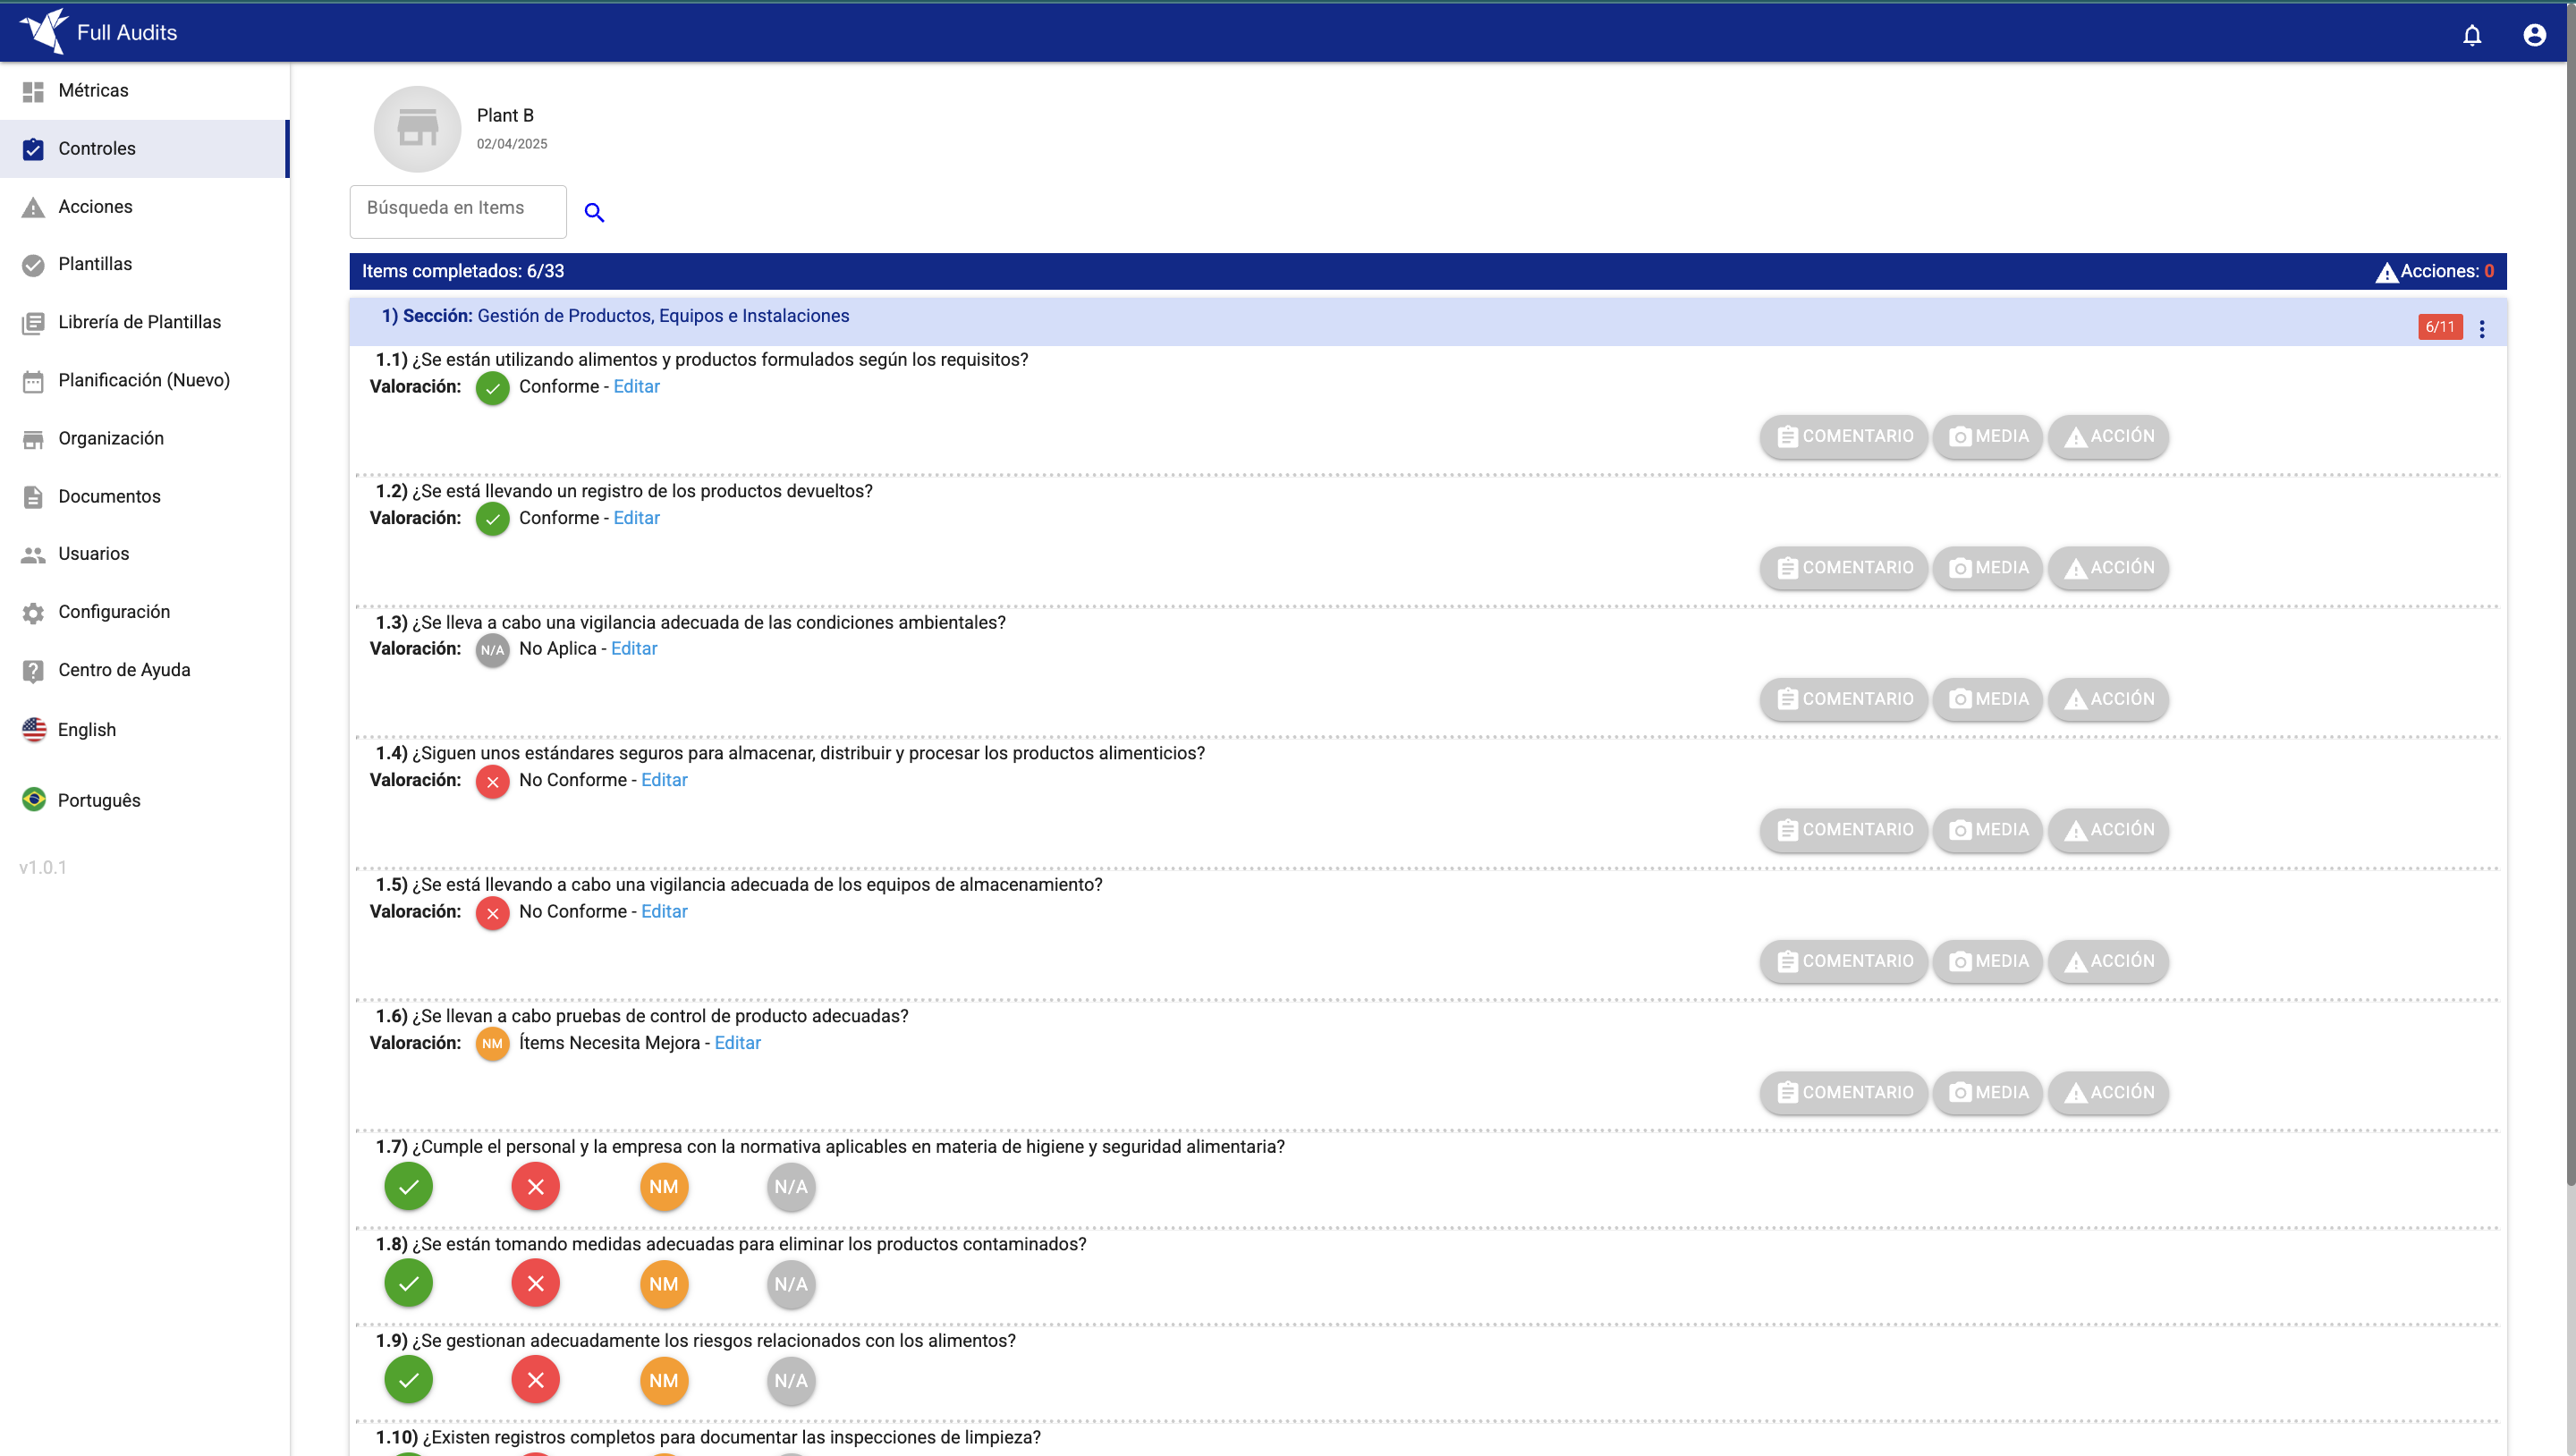2576x1456 pixels.
Task: Open Librería de Plantillas
Action: (145, 322)
